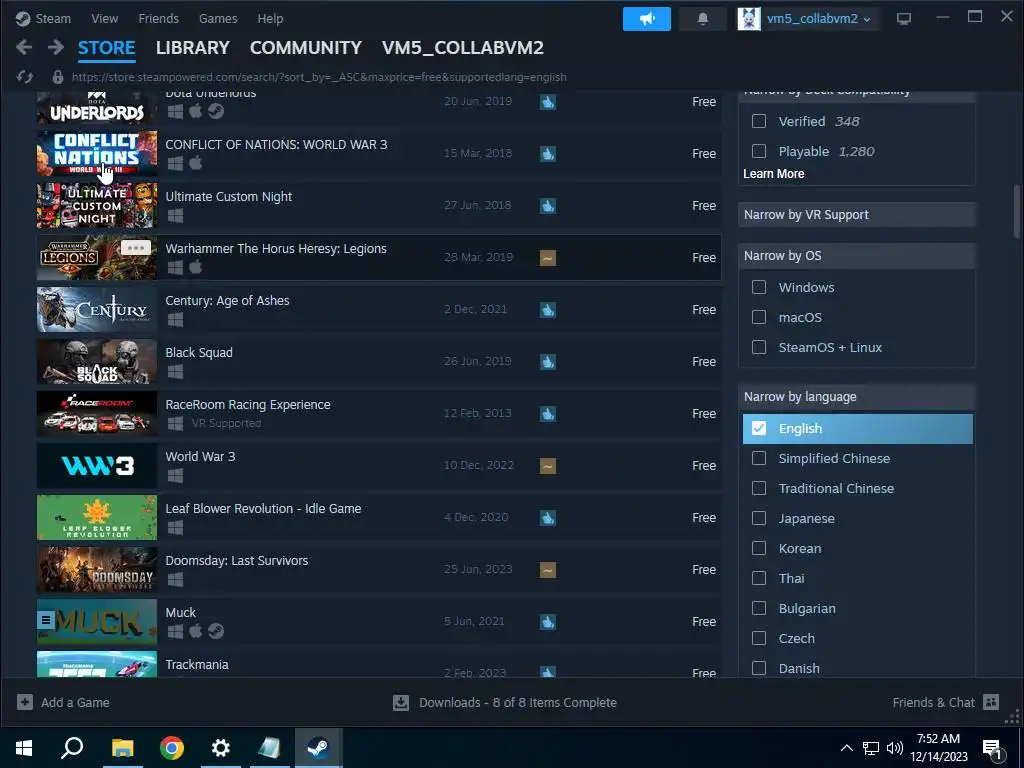Click the padlock icon beside the URL
The width and height of the screenshot is (1024, 768).
click(57, 77)
